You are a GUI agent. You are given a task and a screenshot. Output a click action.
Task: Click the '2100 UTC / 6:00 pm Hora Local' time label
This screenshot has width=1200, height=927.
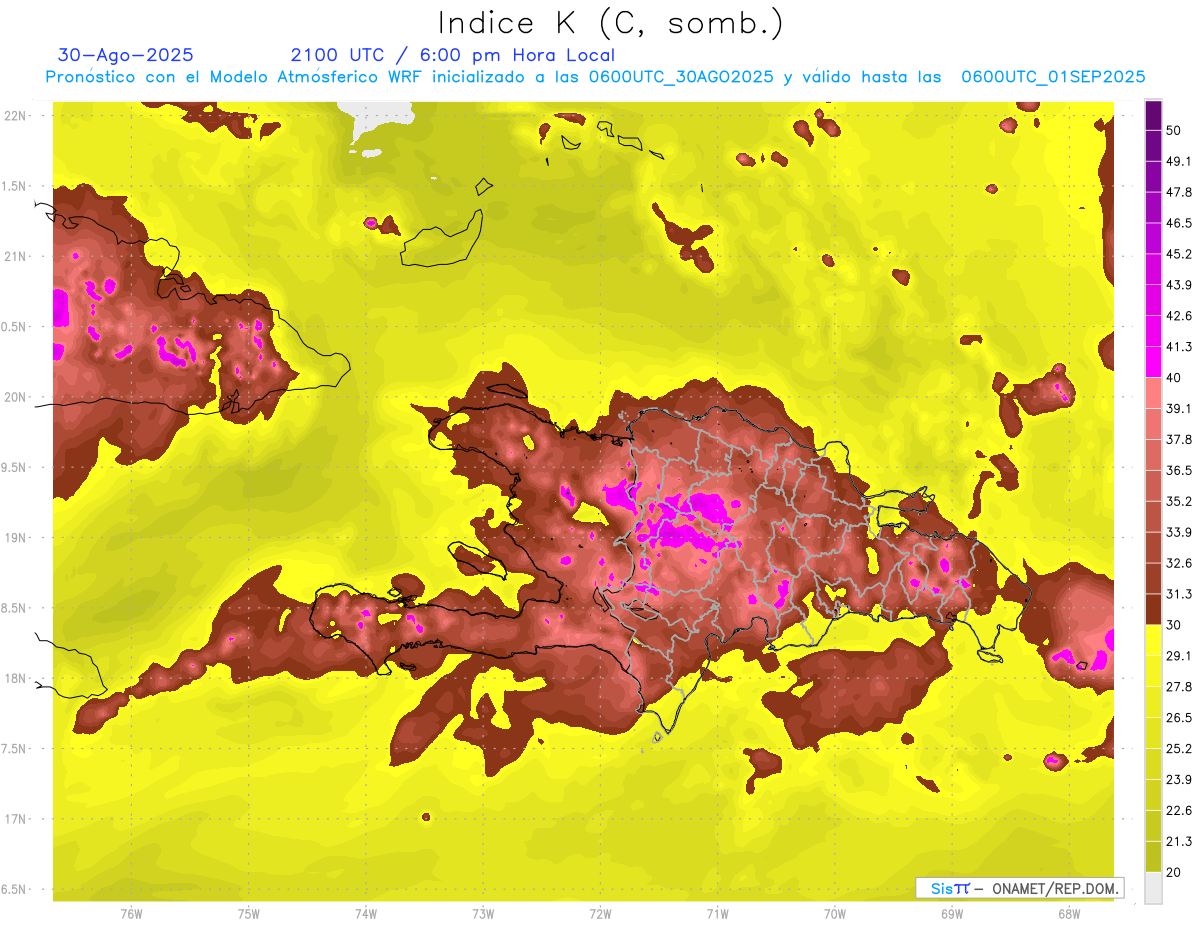click(x=453, y=55)
